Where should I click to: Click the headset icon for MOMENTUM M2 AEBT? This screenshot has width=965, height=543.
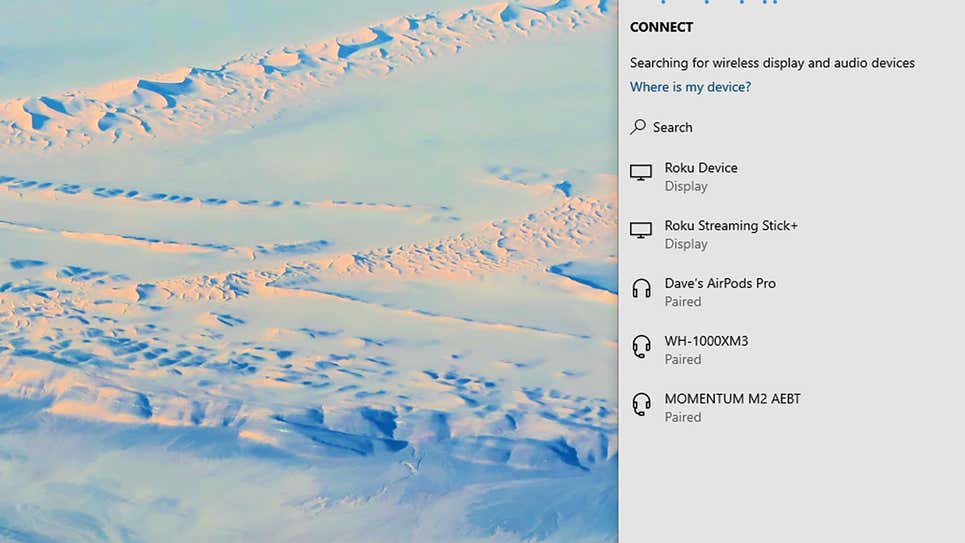coord(641,404)
